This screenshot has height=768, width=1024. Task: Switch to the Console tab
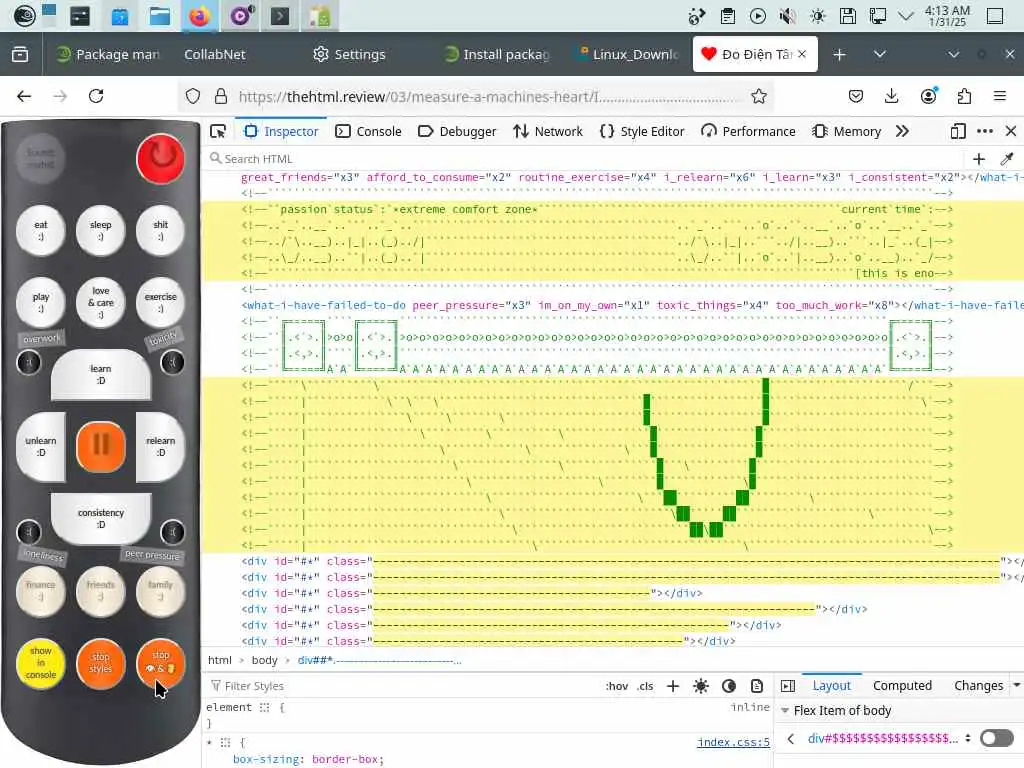point(368,131)
